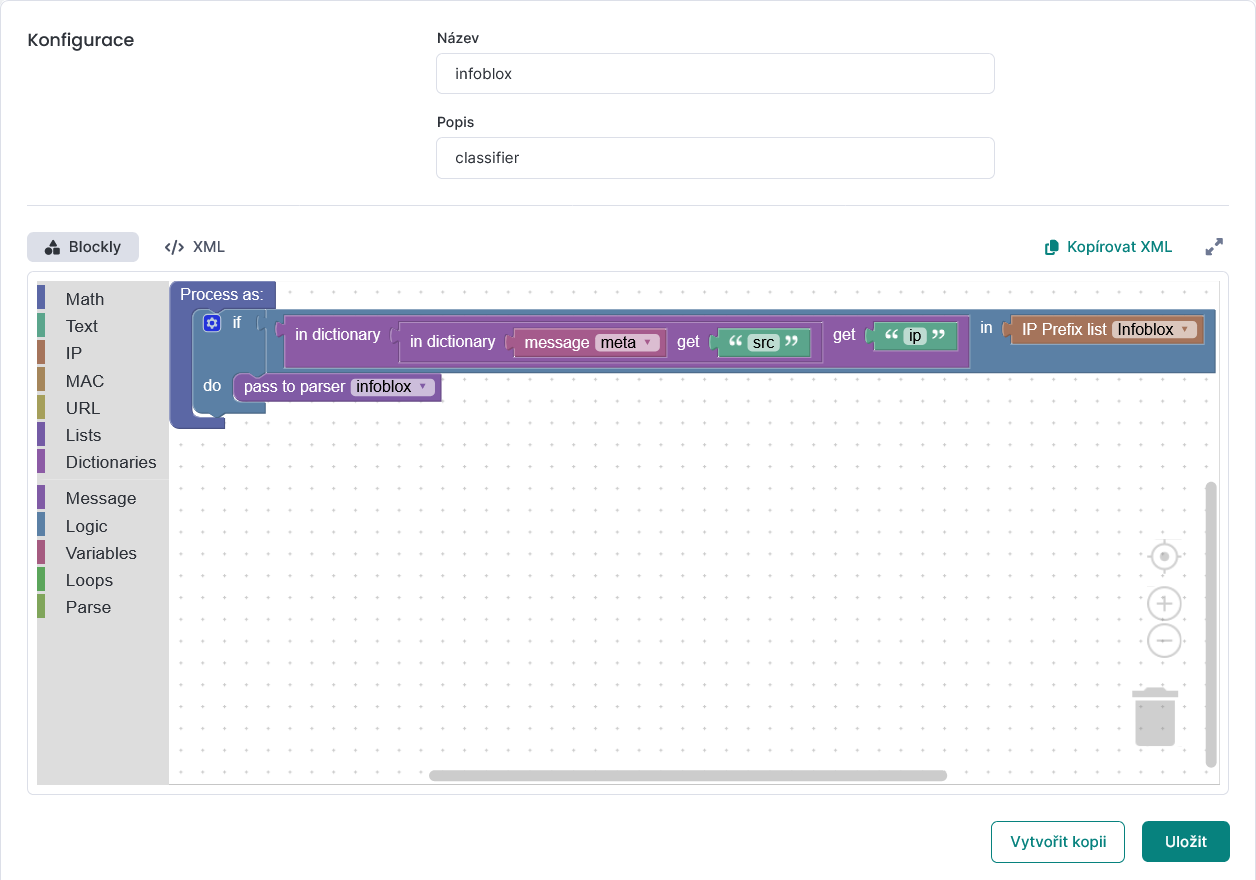
Task: Open the IP Prefix list Infoblox dropdown
Action: (1155, 329)
